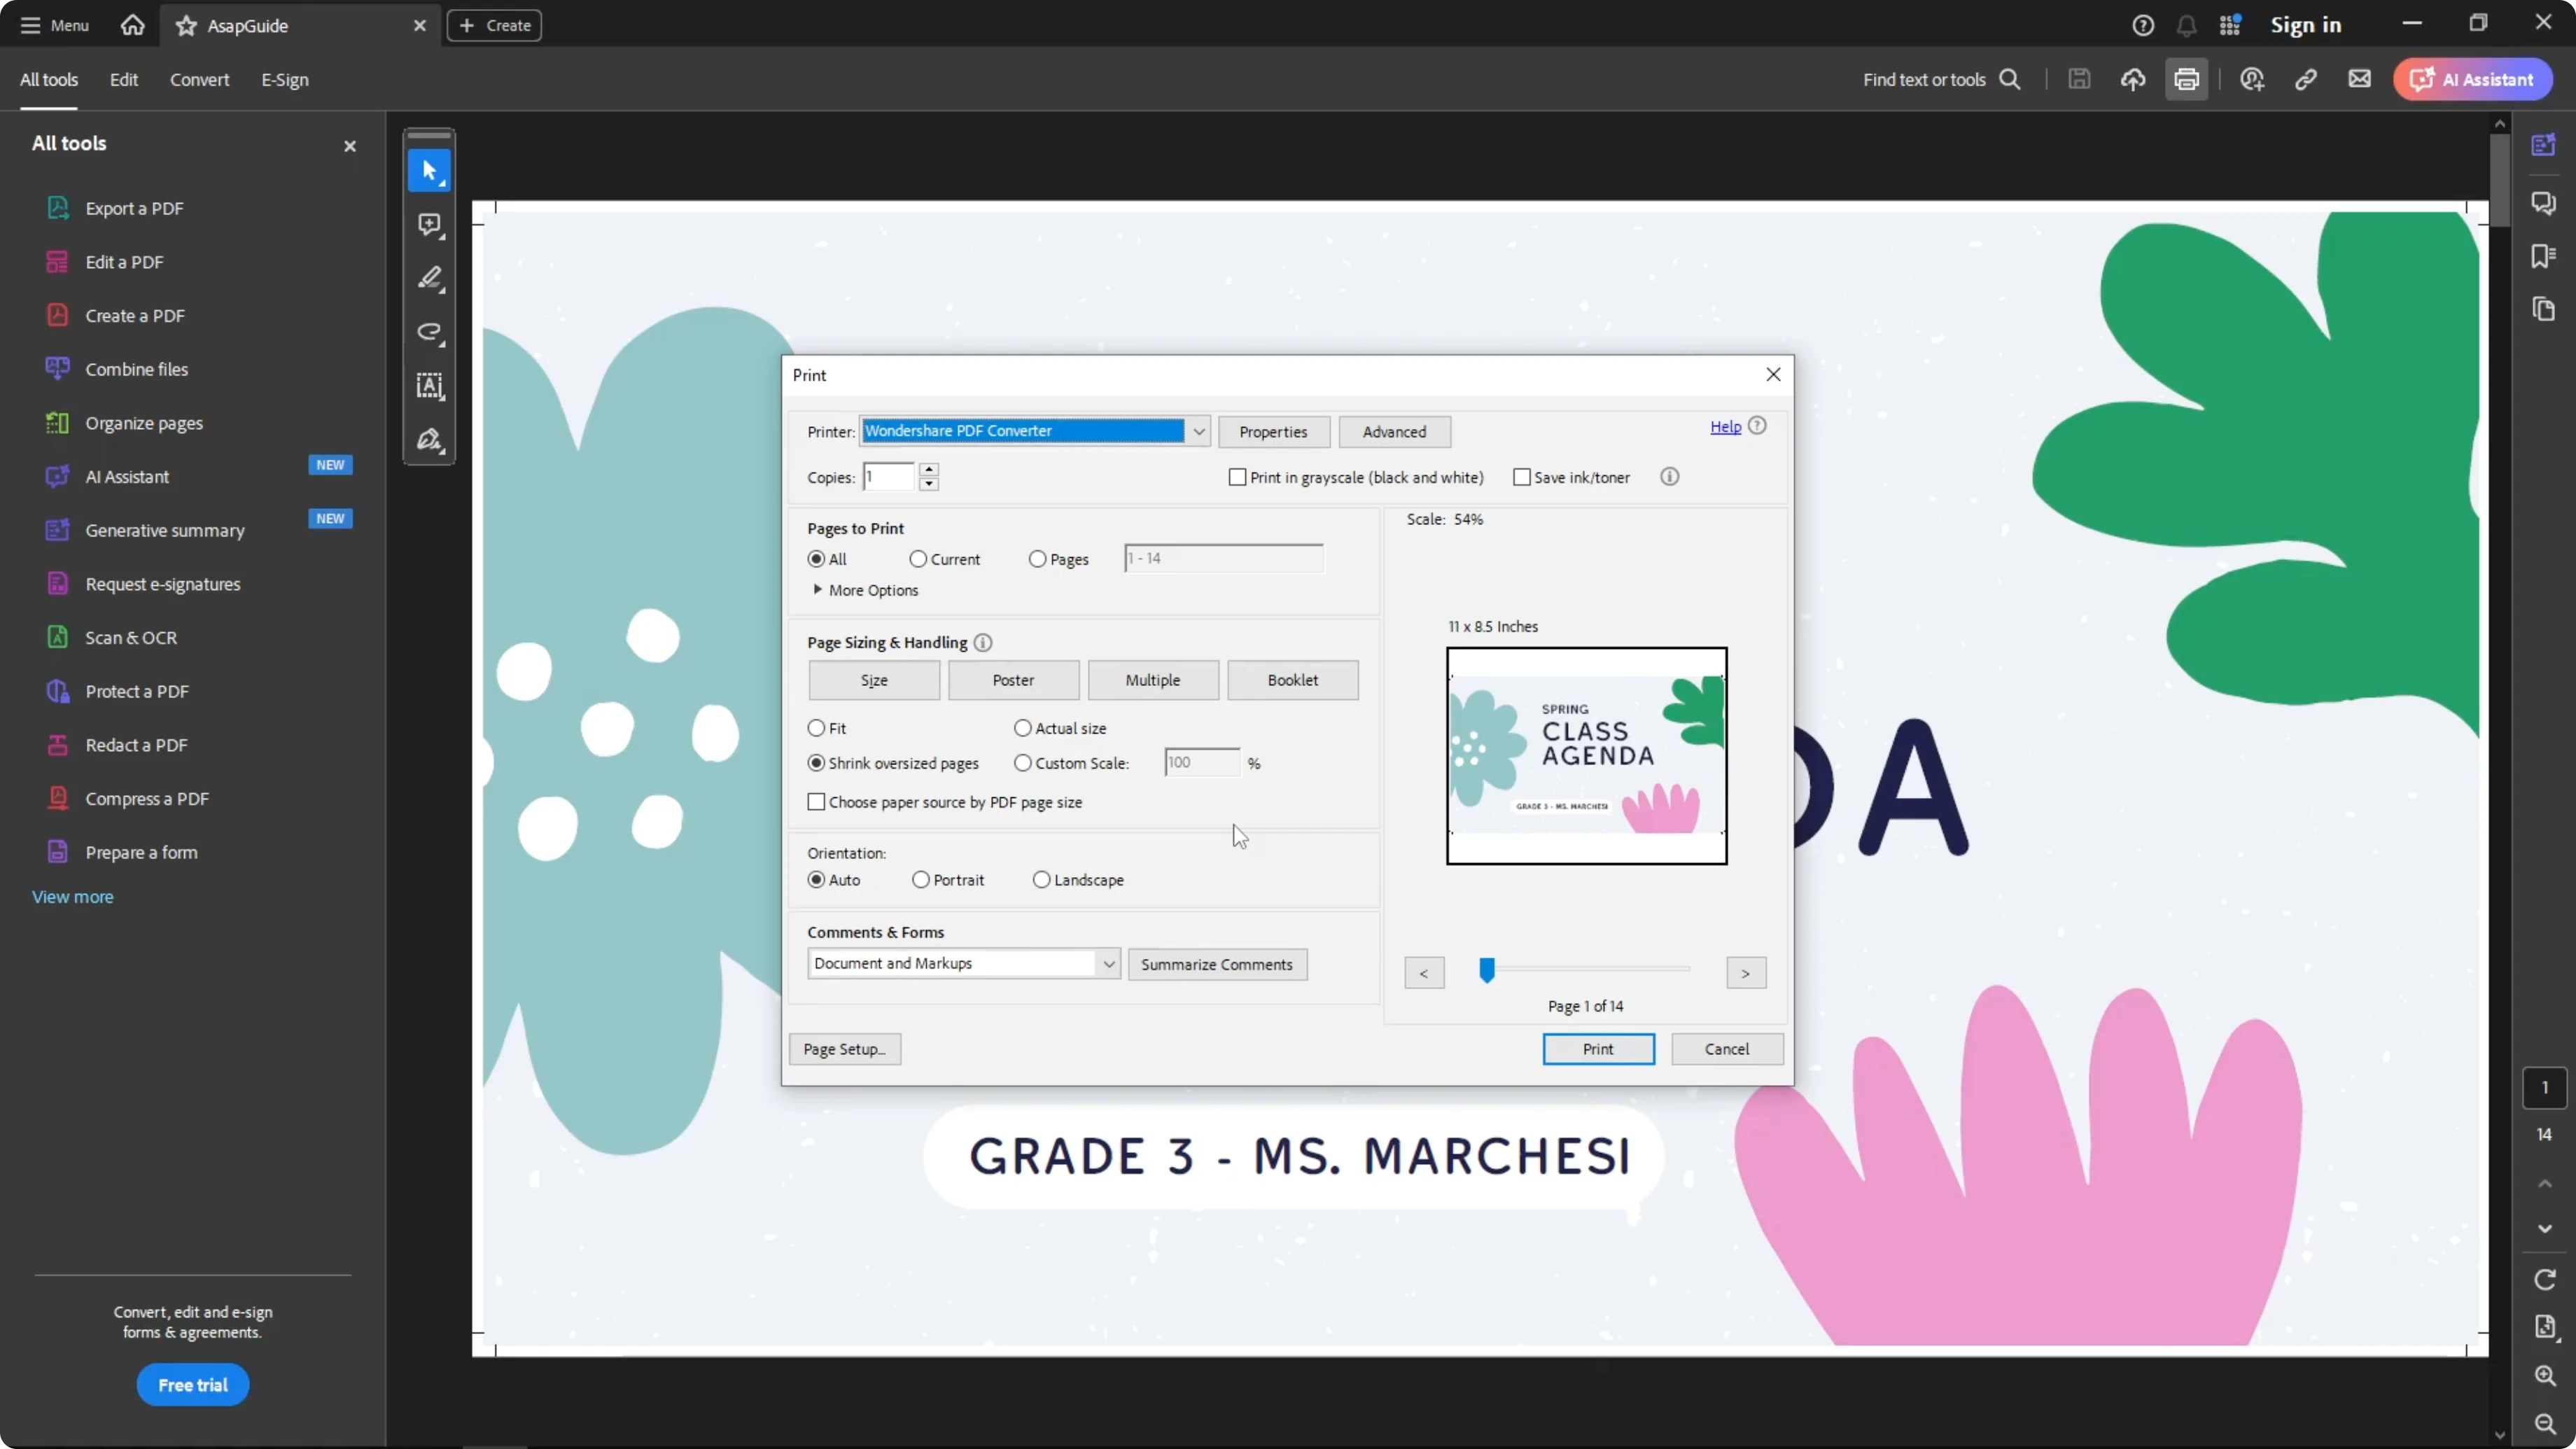Viewport: 2576px width, 1449px height.
Task: Click the print preview thumbnail
Action: pos(1586,756)
